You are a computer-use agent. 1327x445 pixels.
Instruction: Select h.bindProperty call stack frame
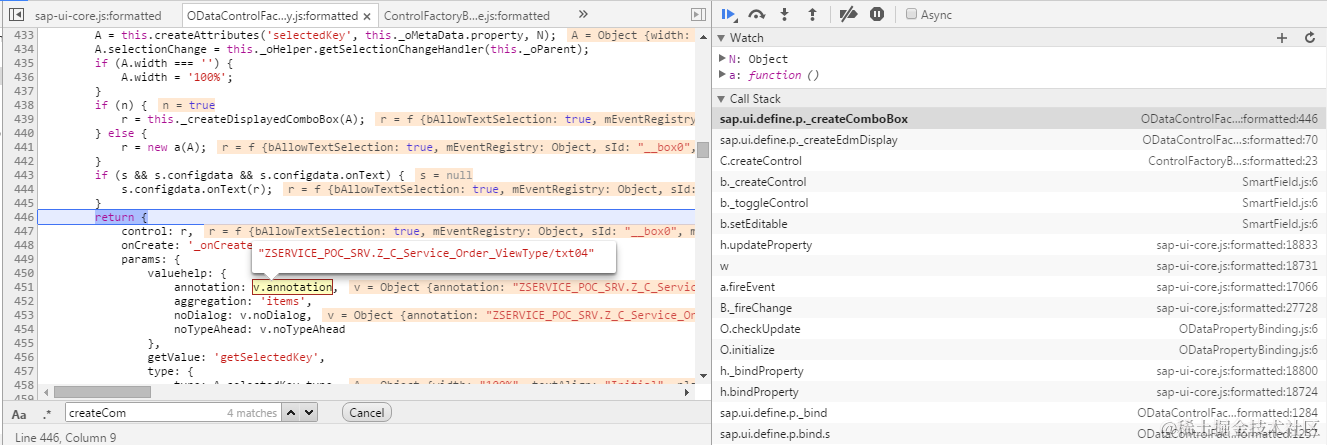(x=1017, y=392)
